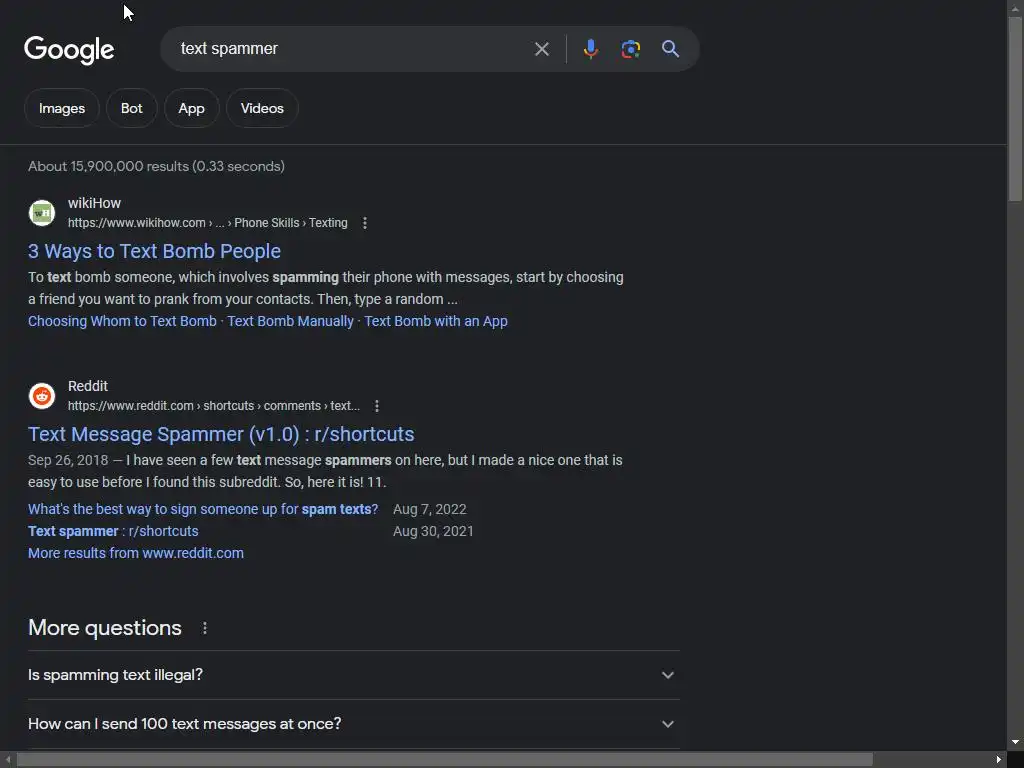Open 'Text Bomb with an App' sublink
The image size is (1024, 768).
(436, 321)
